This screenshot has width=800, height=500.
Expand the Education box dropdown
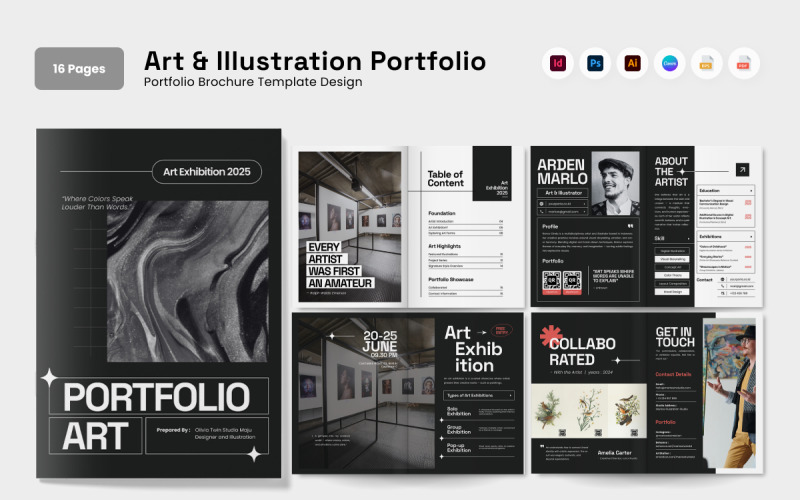(751, 190)
